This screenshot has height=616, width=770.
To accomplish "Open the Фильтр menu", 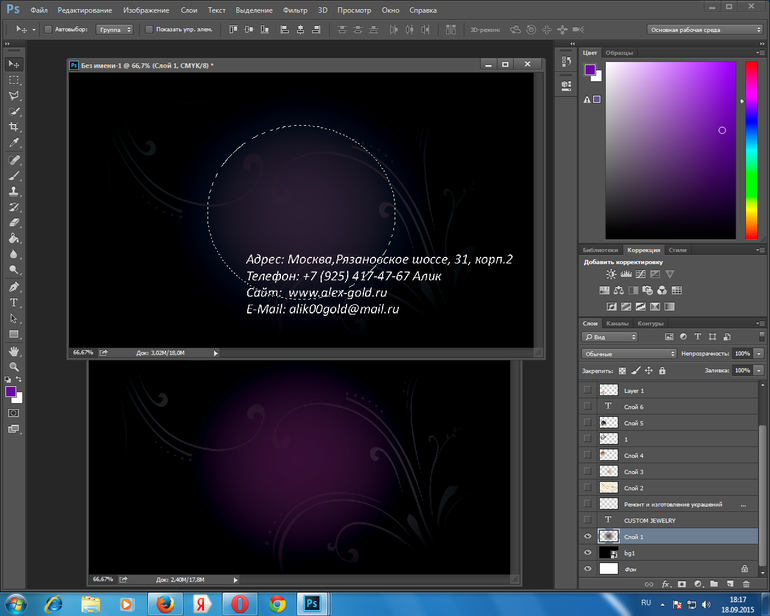I will click(295, 9).
